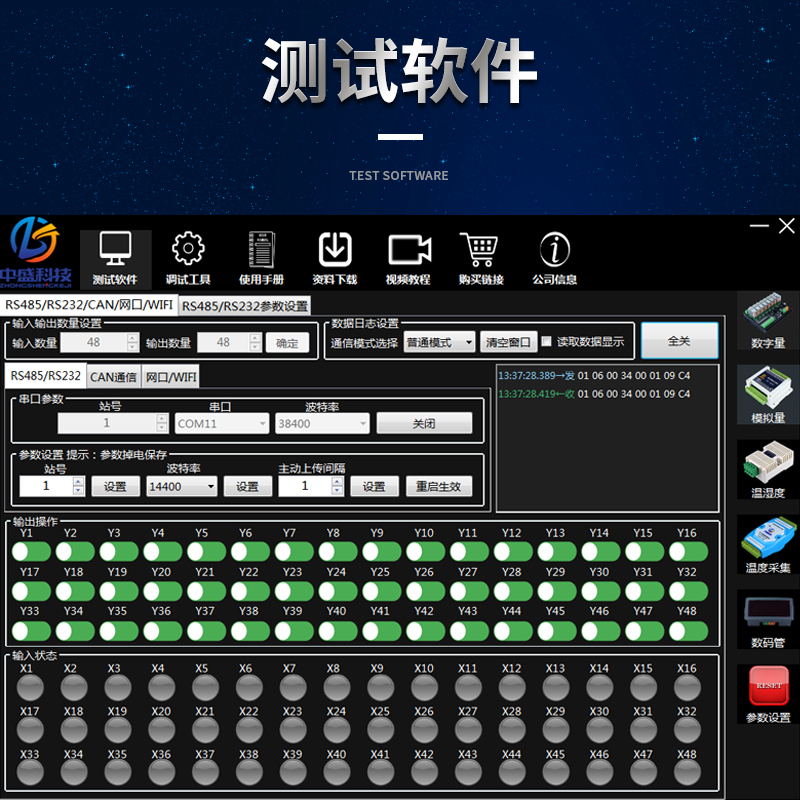This screenshot has width=800, height=800.
Task: Click the red RESET 参数设置 icon
Action: (x=768, y=694)
